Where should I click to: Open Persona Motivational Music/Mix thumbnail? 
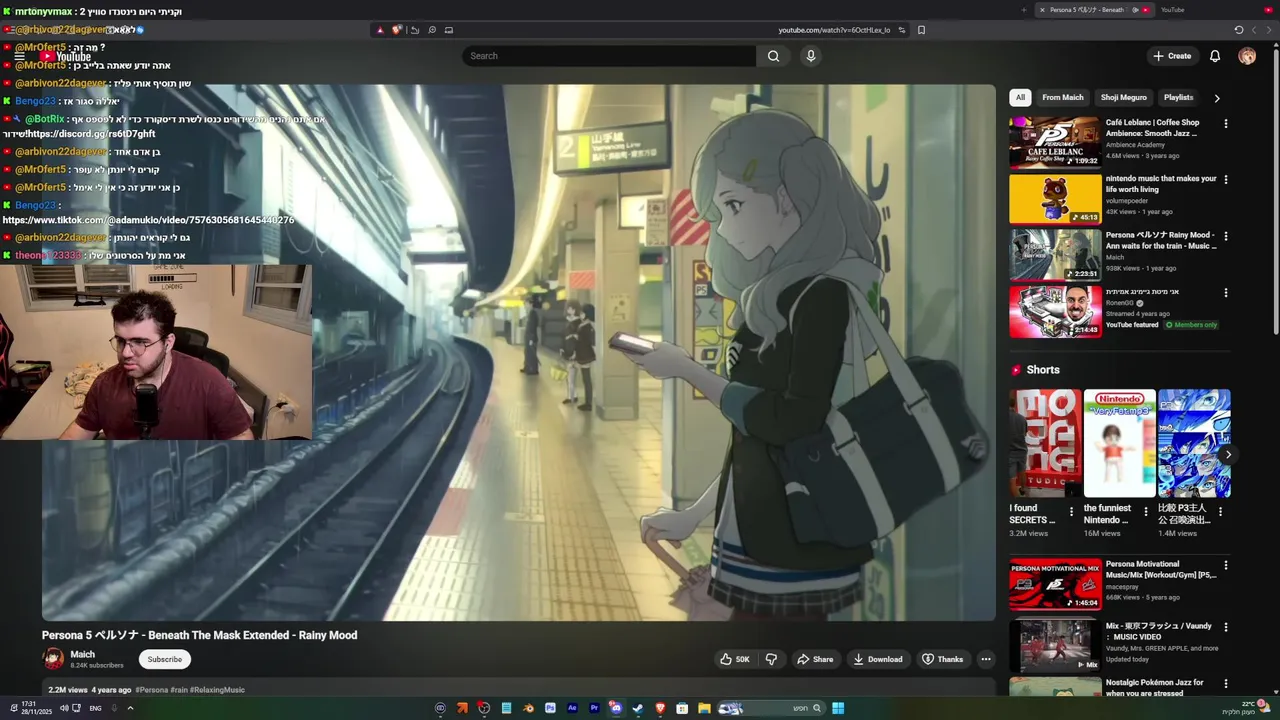[x=1055, y=584]
